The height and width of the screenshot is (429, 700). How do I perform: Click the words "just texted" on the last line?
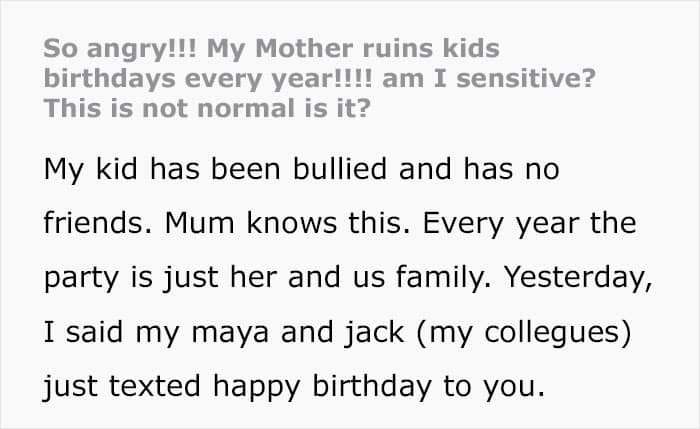click(x=121, y=387)
